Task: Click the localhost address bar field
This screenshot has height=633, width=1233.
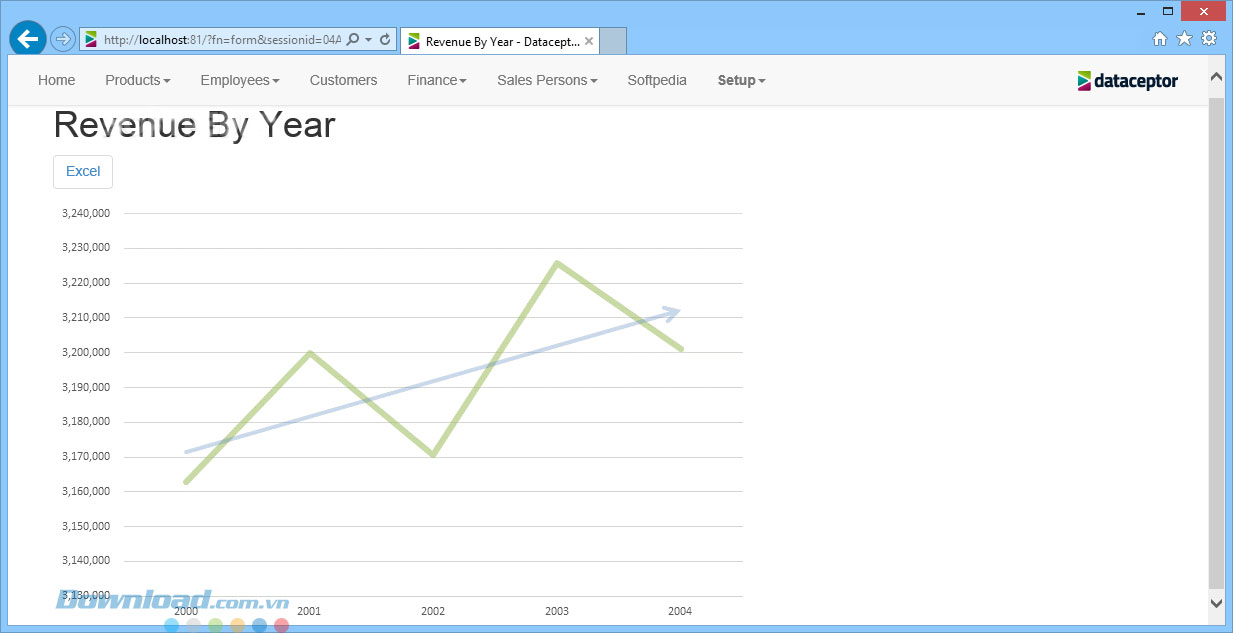Action: pyautogui.click(x=220, y=40)
